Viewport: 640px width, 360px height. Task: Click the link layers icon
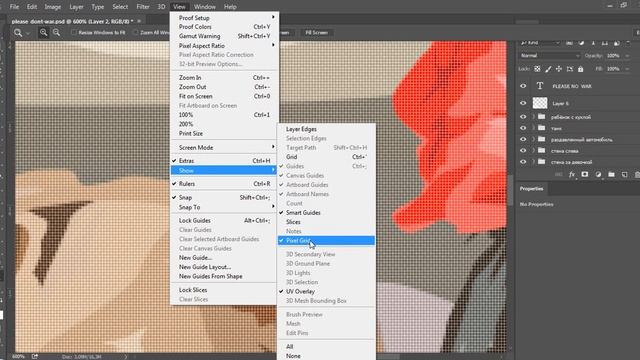coord(559,174)
